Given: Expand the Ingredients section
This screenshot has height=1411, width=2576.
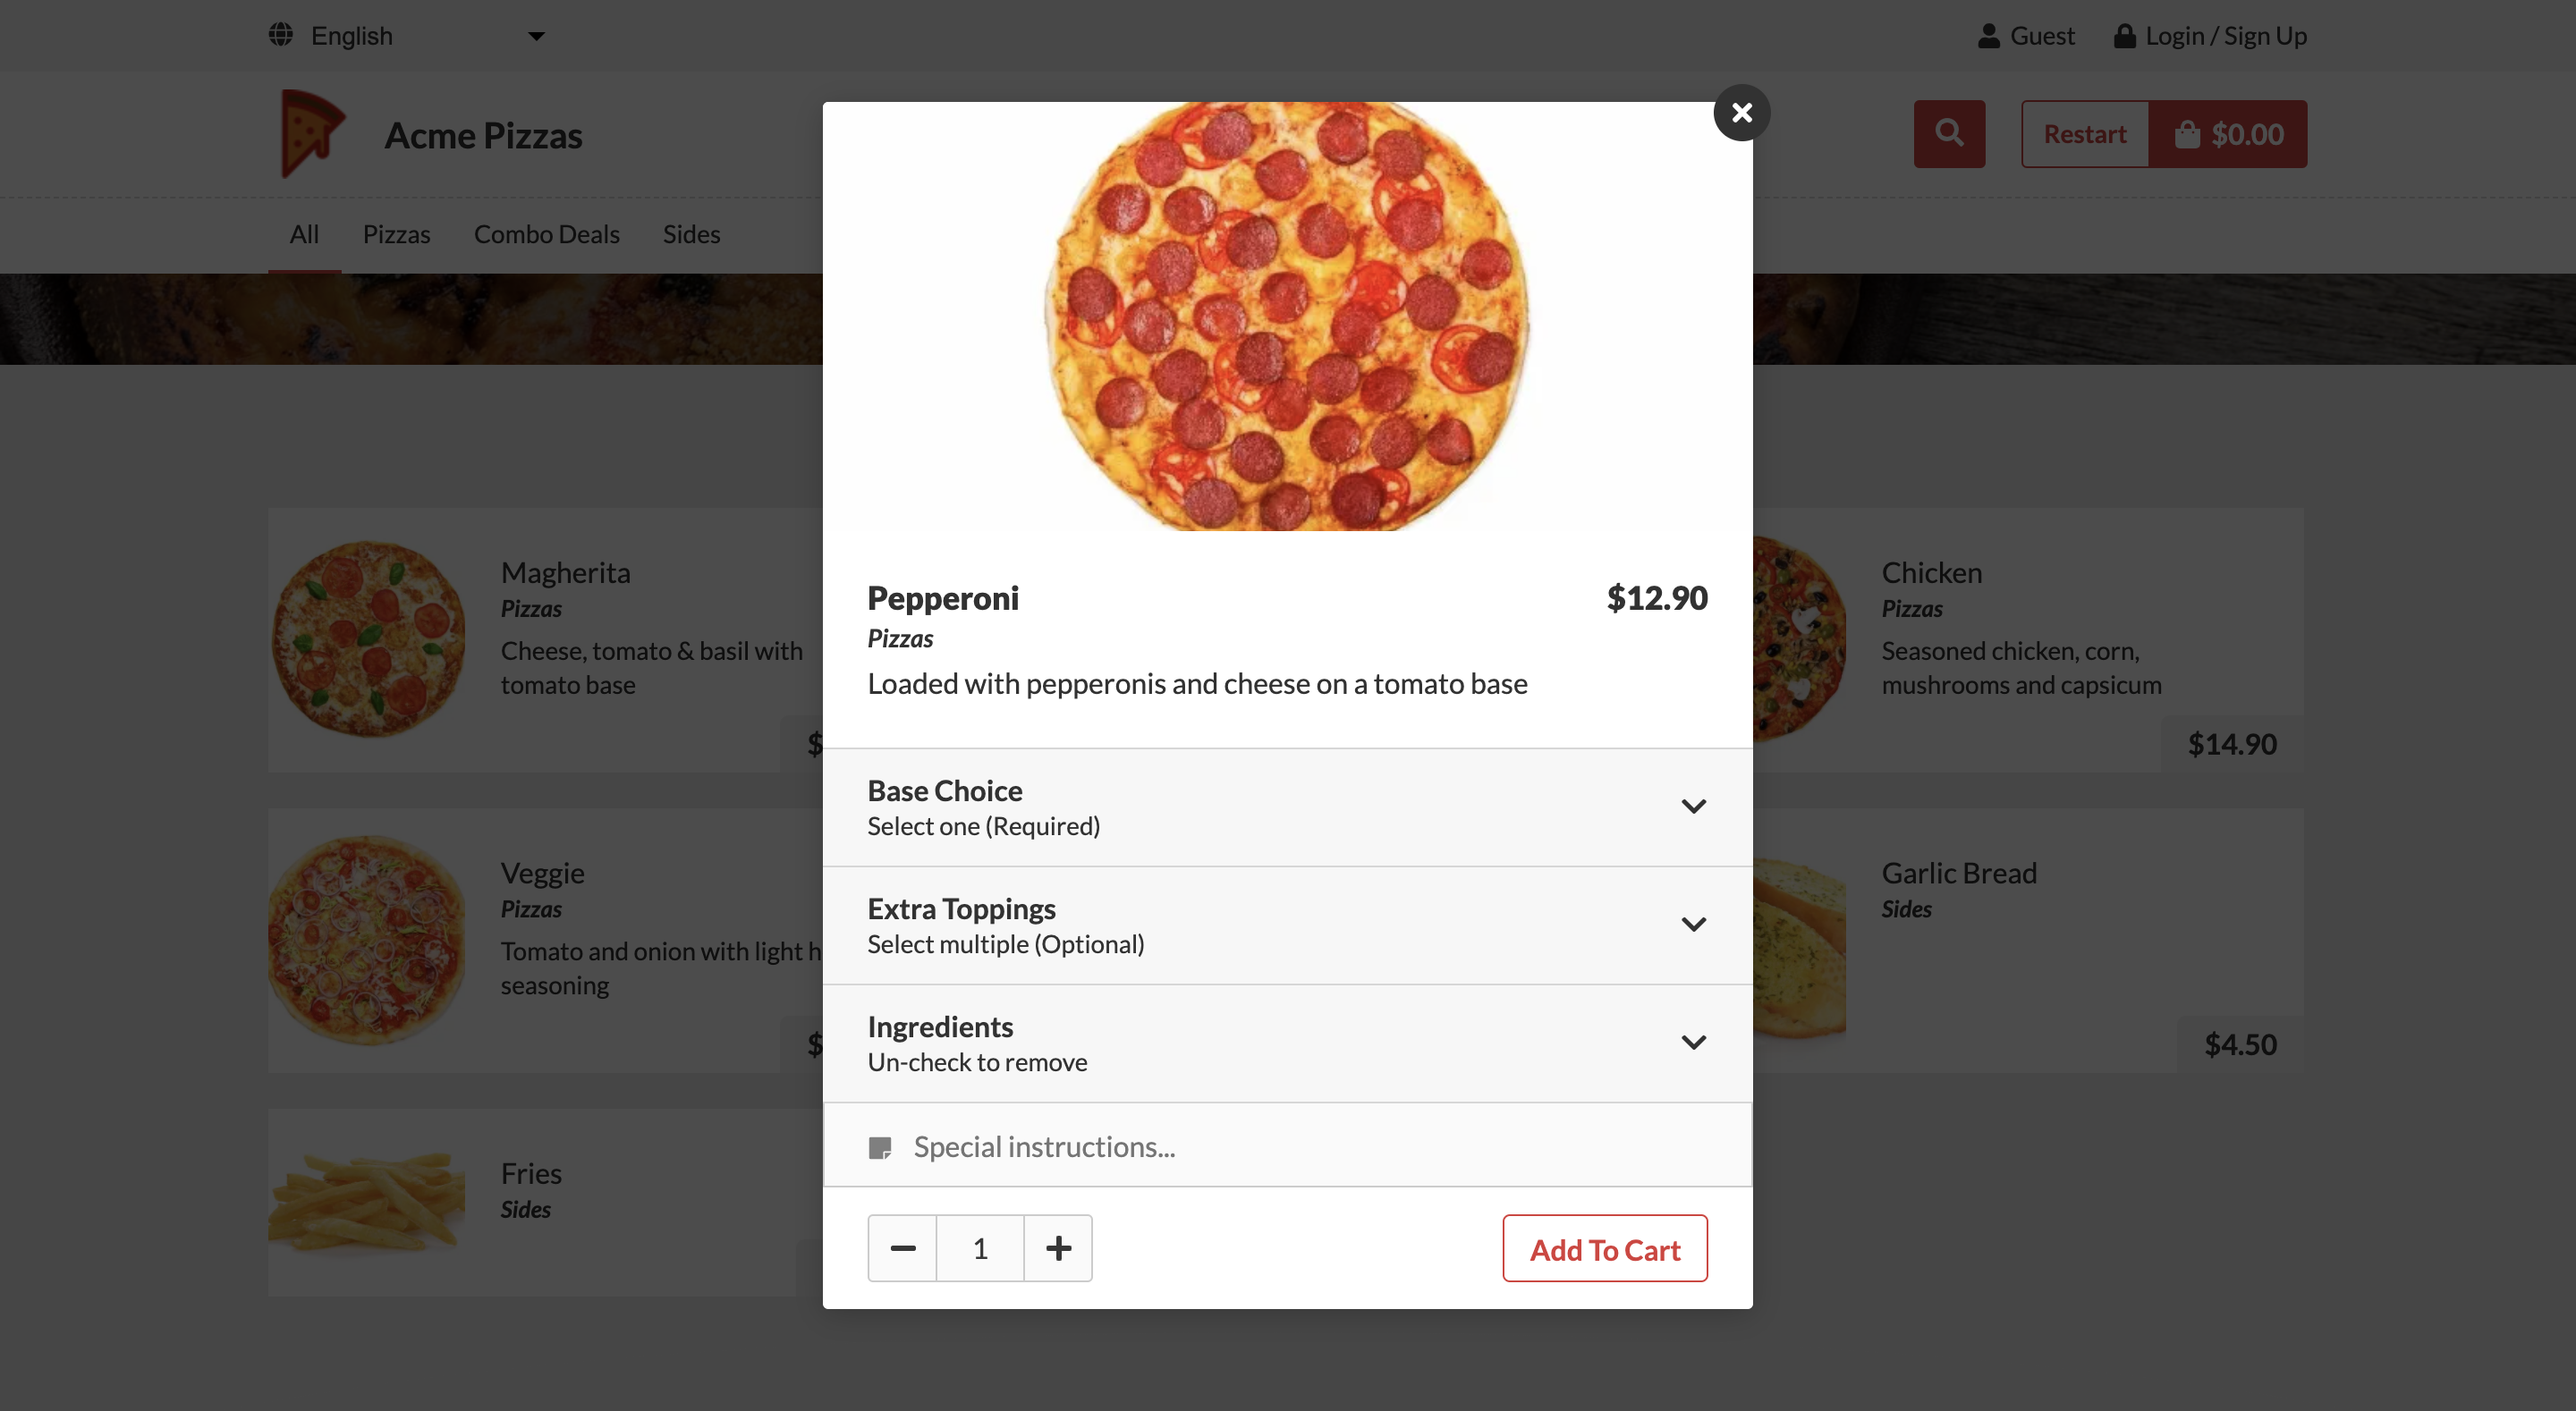Looking at the screenshot, I should [x=1692, y=1042].
